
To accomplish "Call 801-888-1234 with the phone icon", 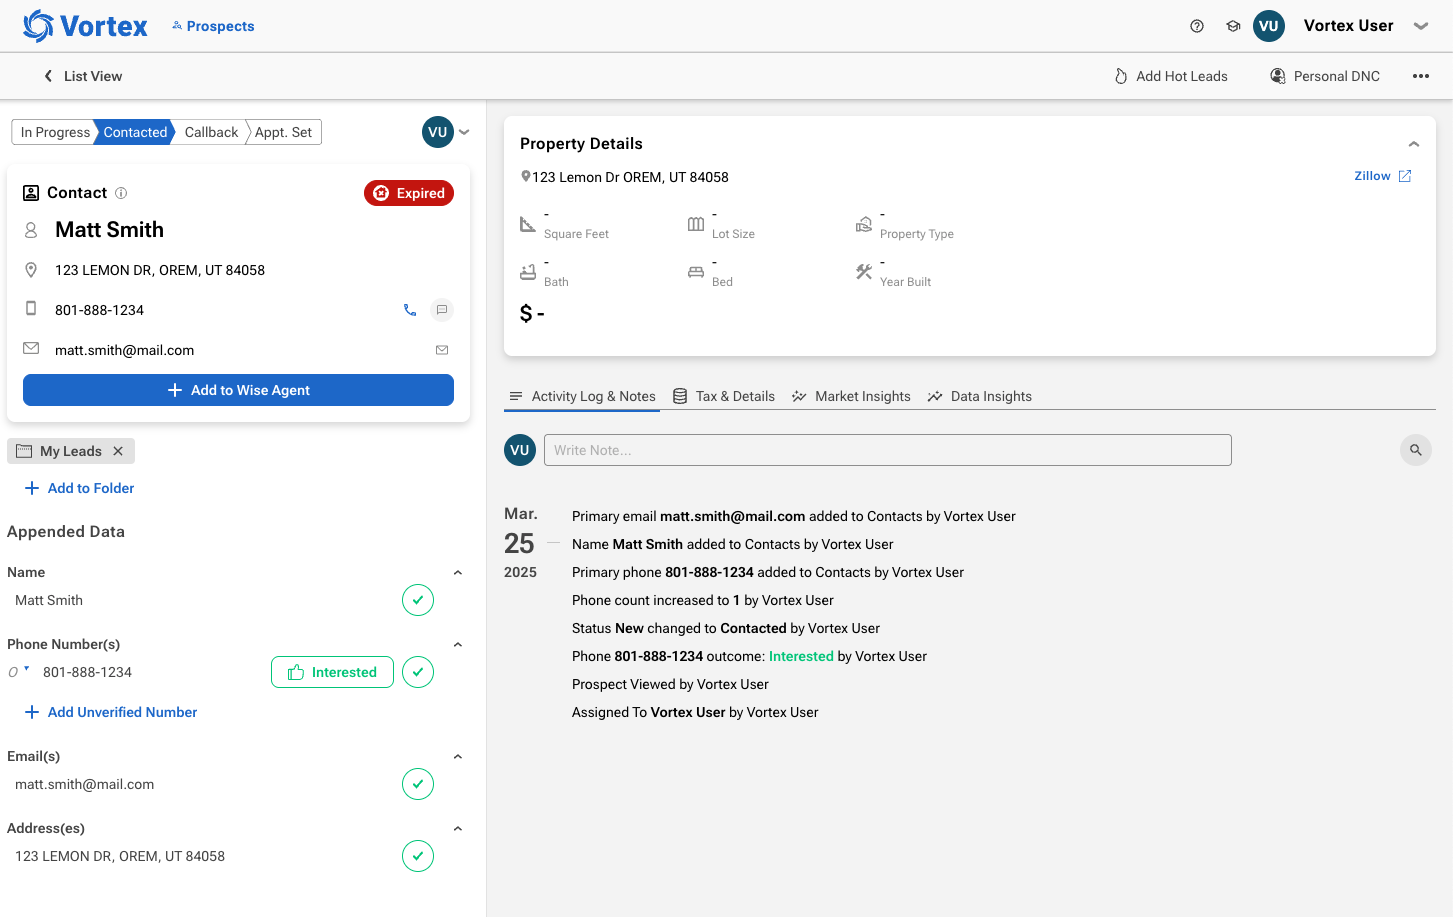I will (x=410, y=310).
